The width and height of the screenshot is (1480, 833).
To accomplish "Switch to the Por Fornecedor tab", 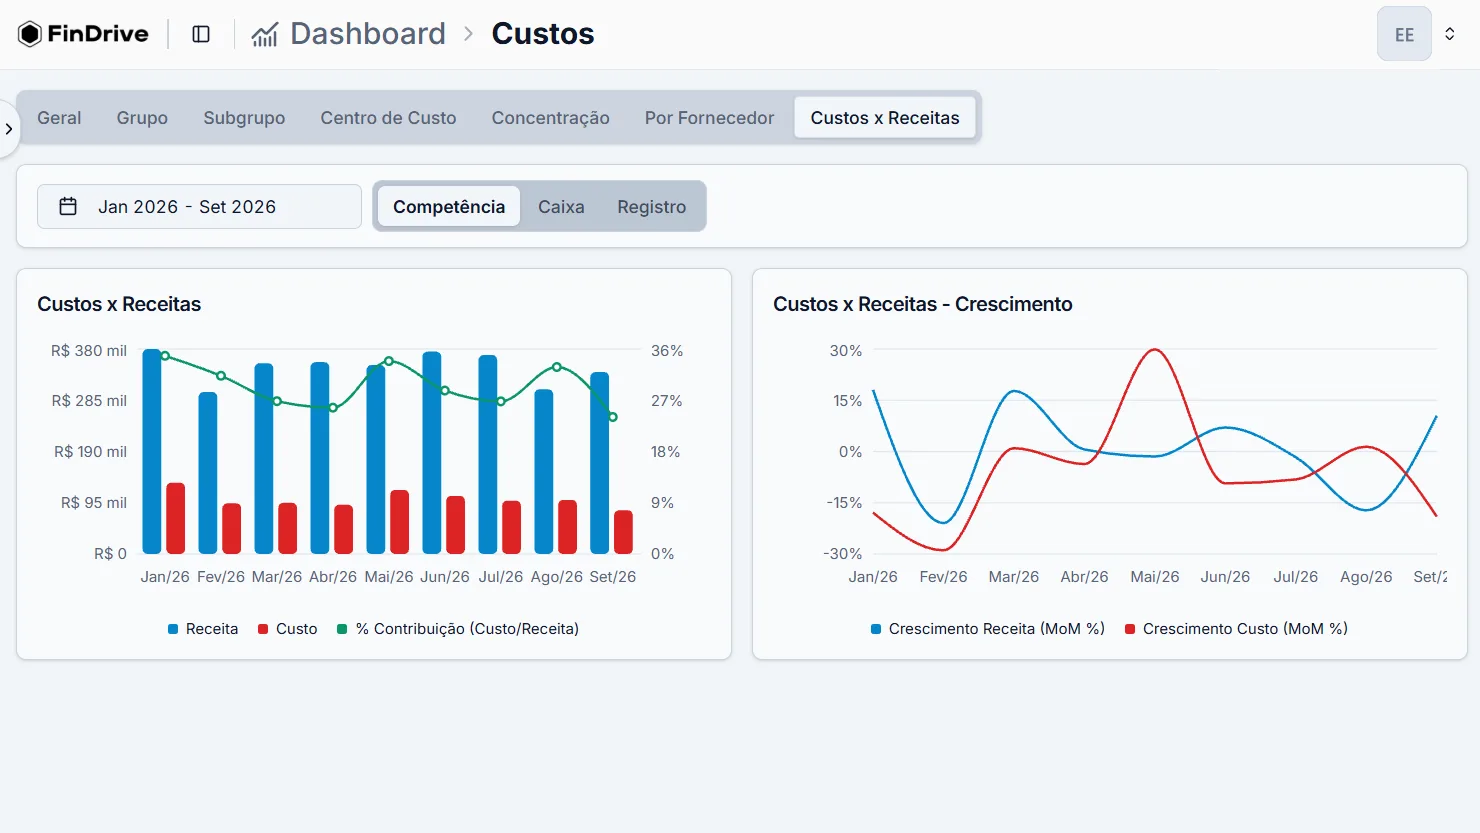I will pyautogui.click(x=709, y=118).
